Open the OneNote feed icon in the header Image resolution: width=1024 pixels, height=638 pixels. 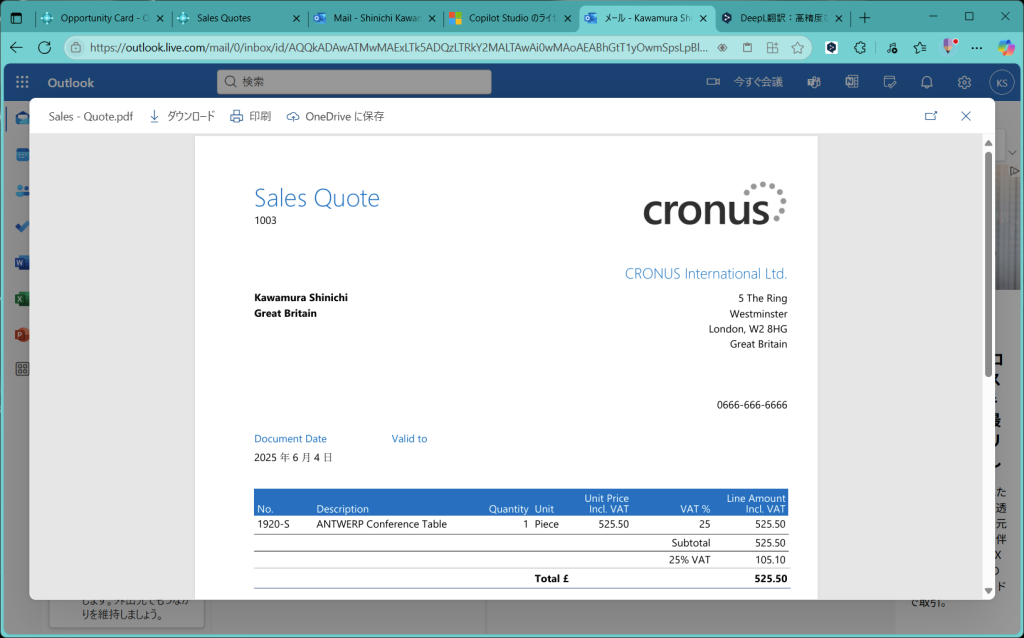click(852, 82)
